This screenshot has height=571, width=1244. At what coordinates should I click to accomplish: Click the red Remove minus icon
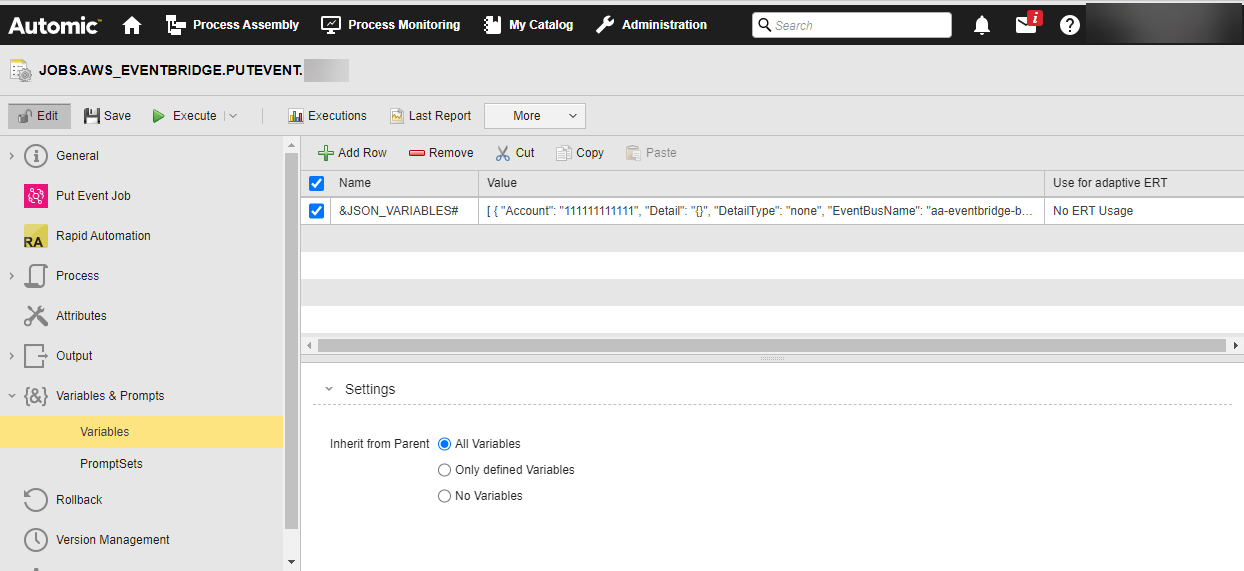tap(417, 153)
